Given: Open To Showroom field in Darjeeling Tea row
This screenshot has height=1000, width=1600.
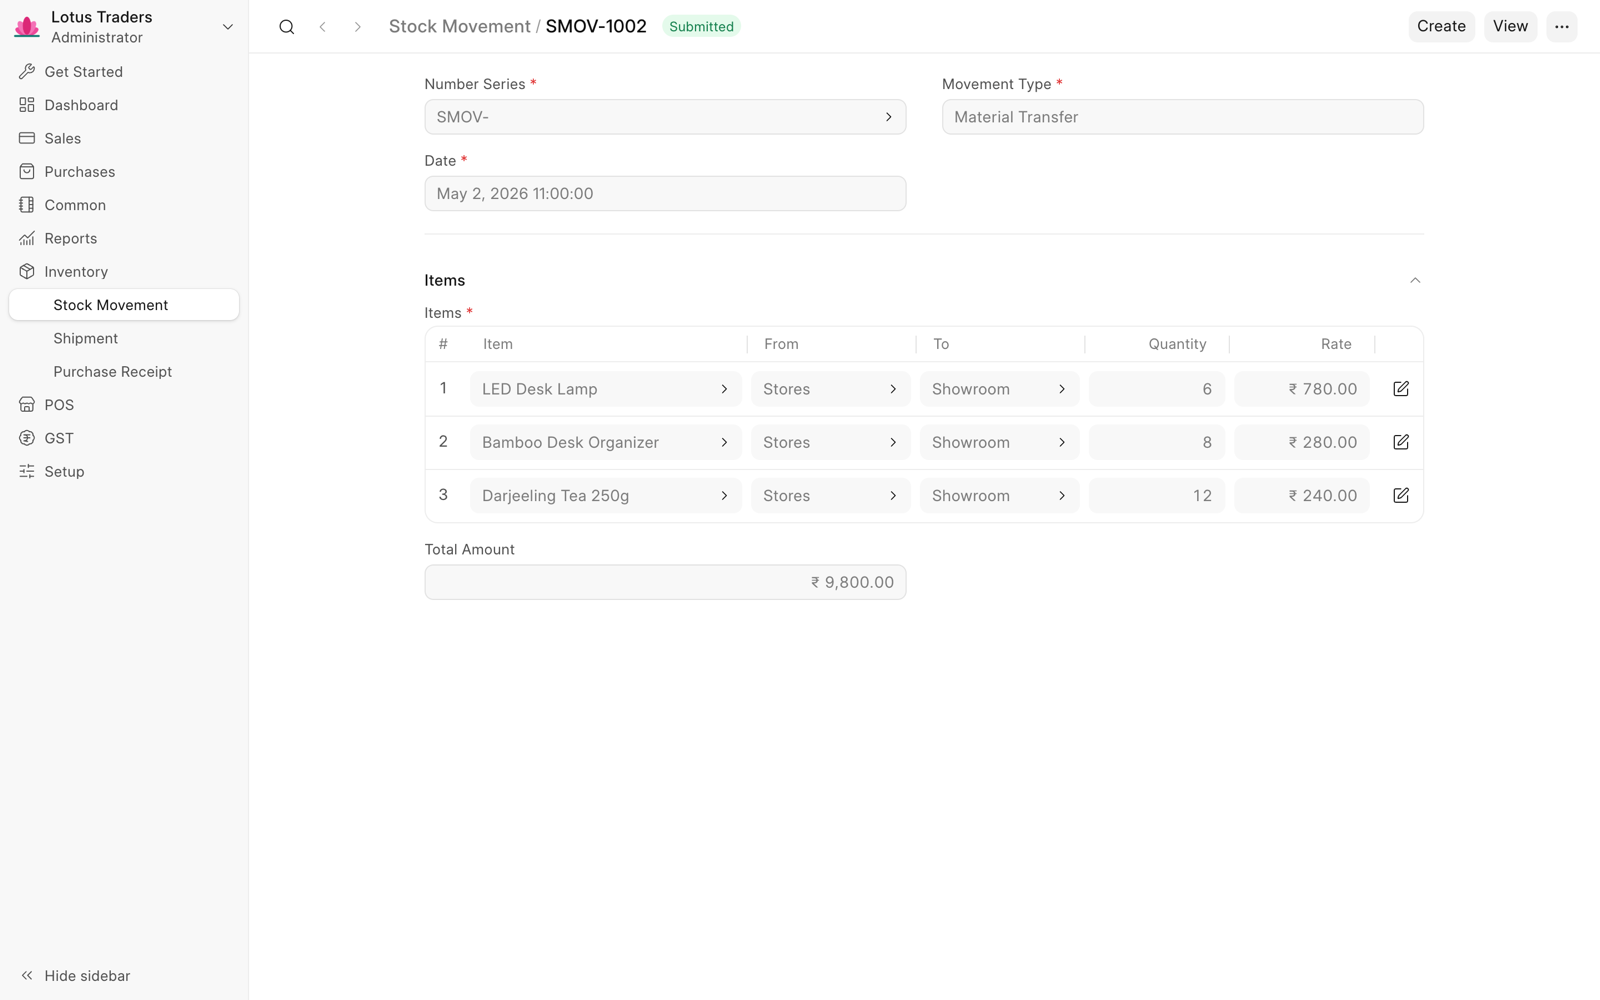Looking at the screenshot, I should (x=1000, y=496).
